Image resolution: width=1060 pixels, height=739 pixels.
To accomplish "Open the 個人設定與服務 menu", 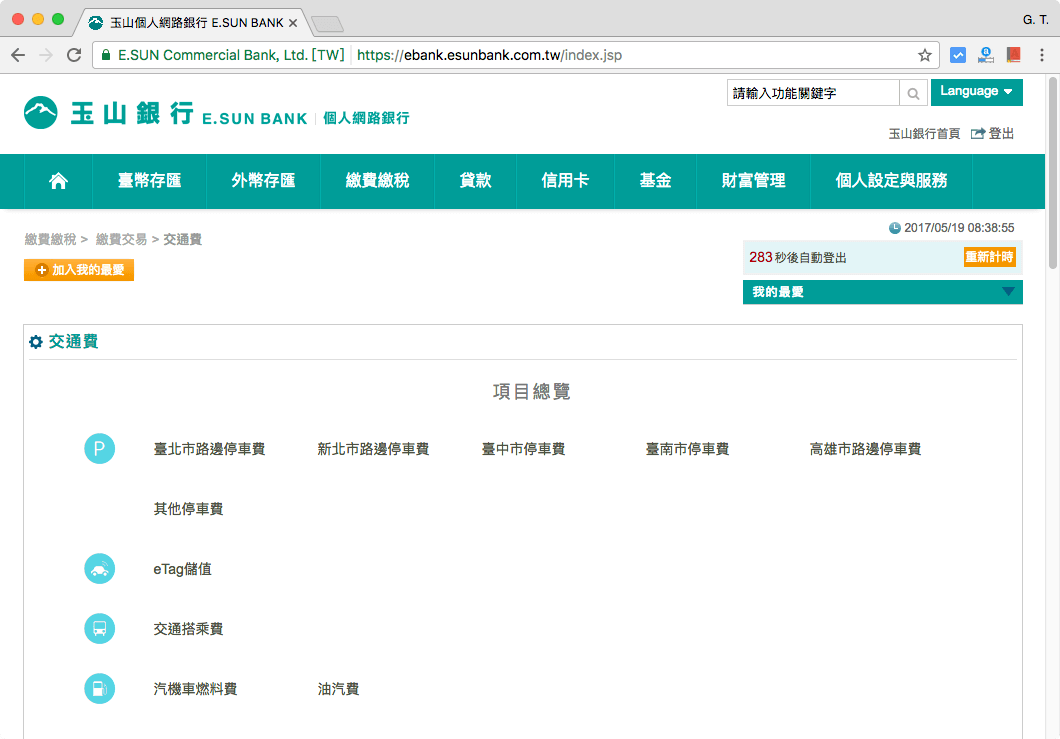I will point(891,181).
